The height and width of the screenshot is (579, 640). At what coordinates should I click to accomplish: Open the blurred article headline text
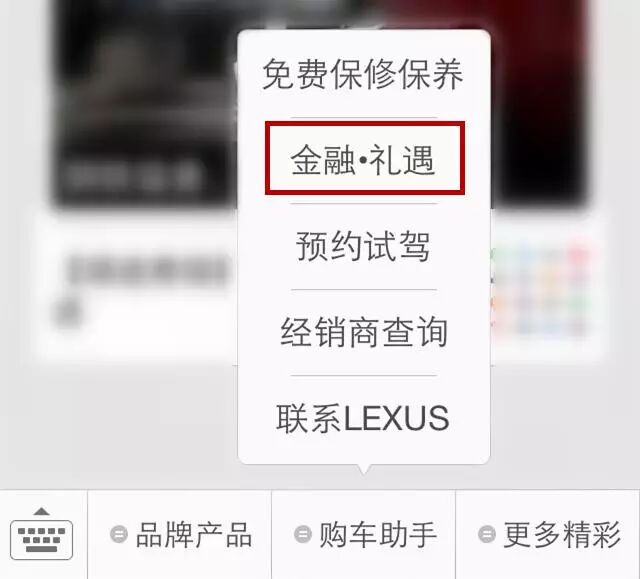pos(148,269)
